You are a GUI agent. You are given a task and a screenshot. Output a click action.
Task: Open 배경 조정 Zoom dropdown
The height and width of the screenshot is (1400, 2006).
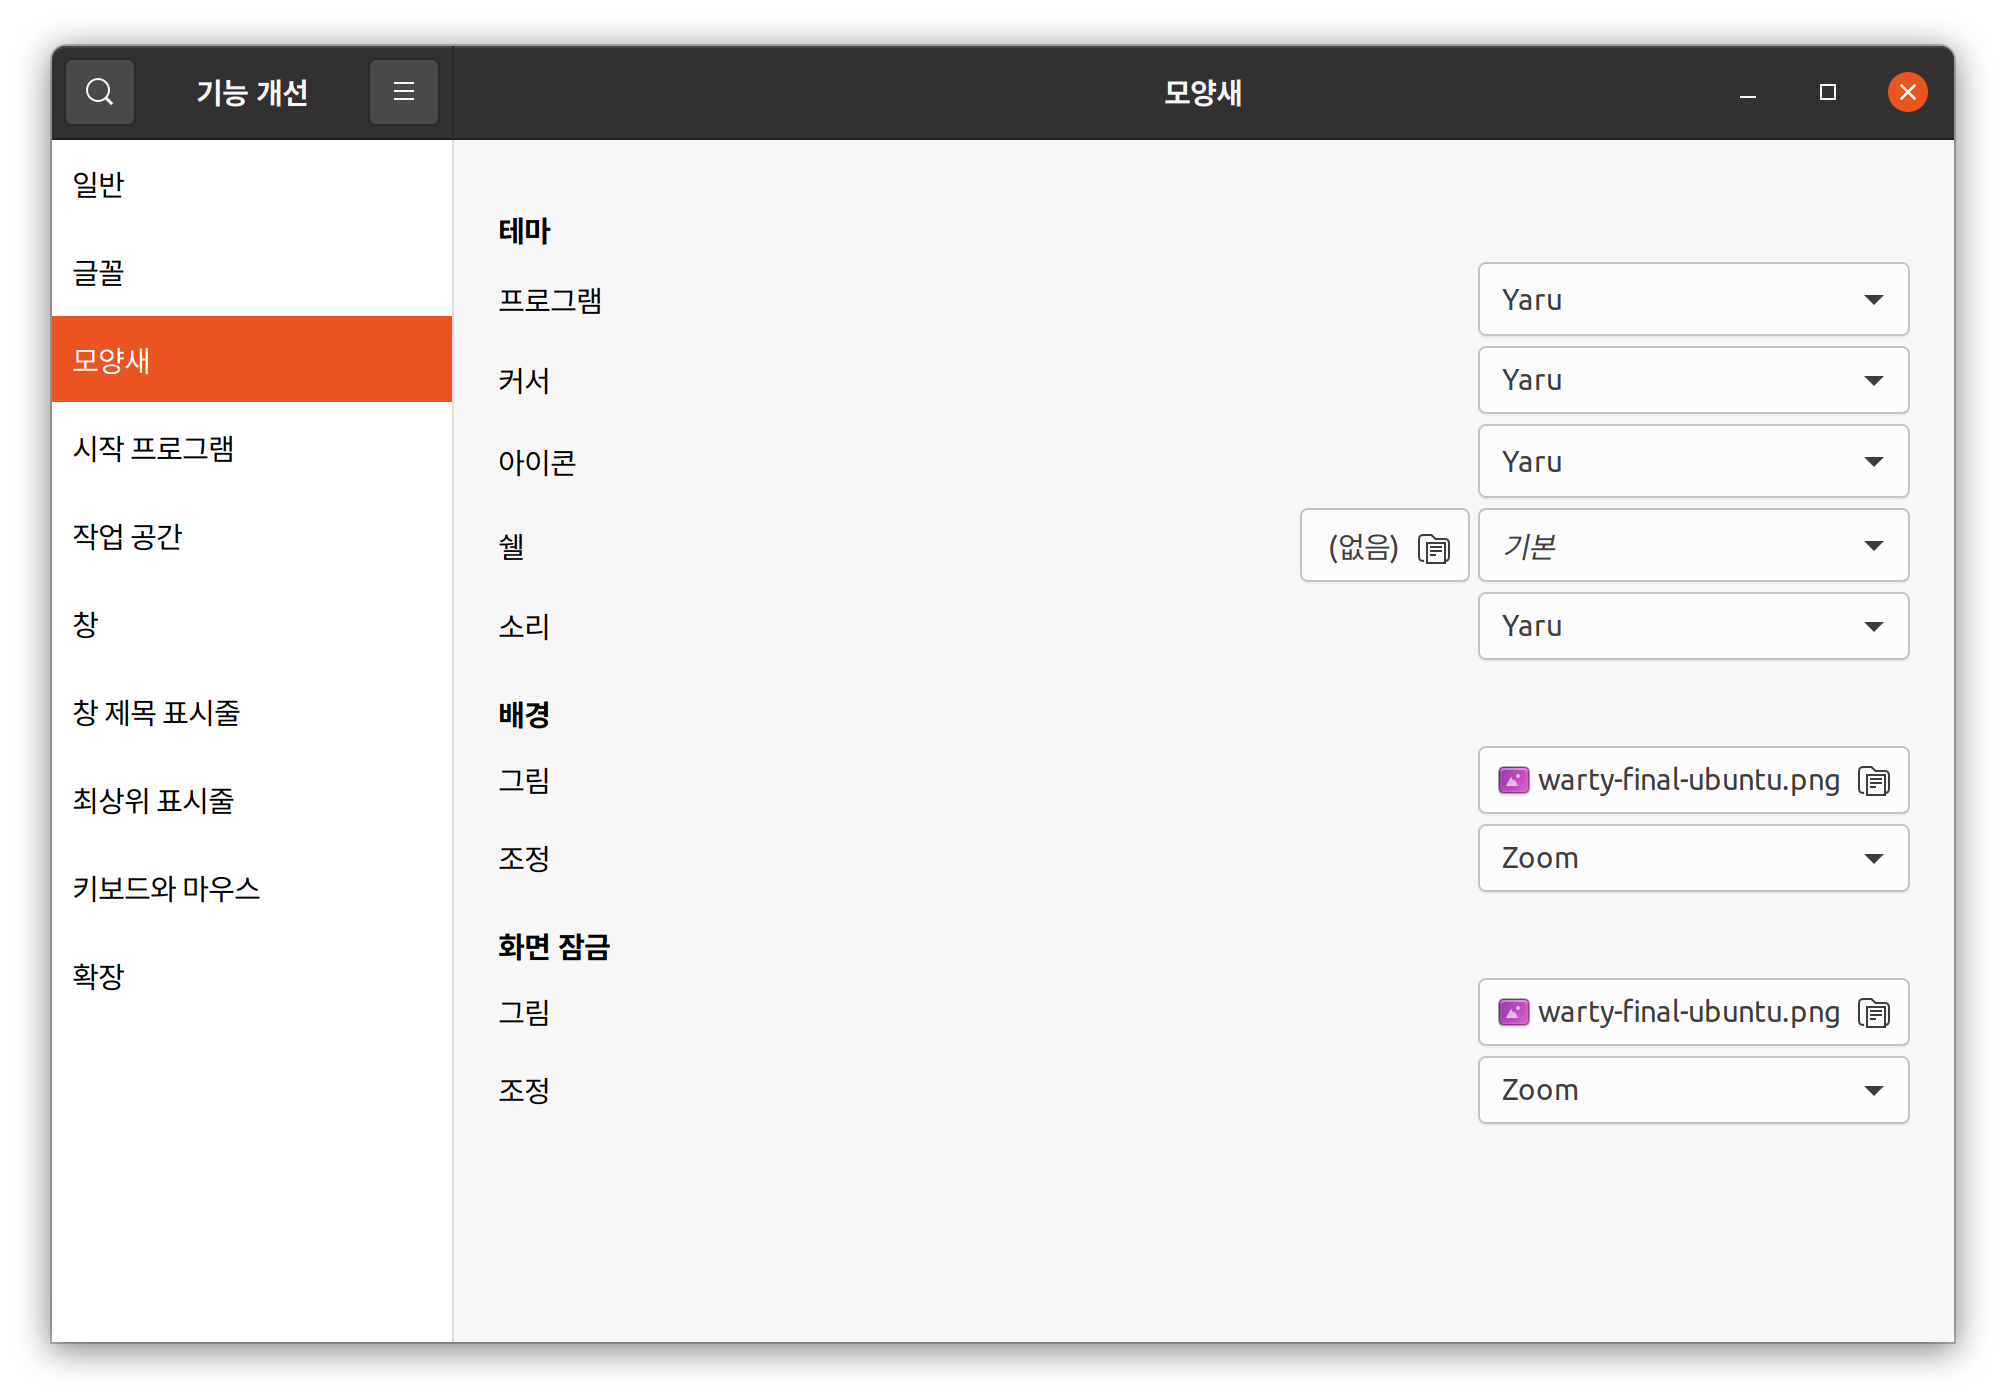(x=1692, y=858)
